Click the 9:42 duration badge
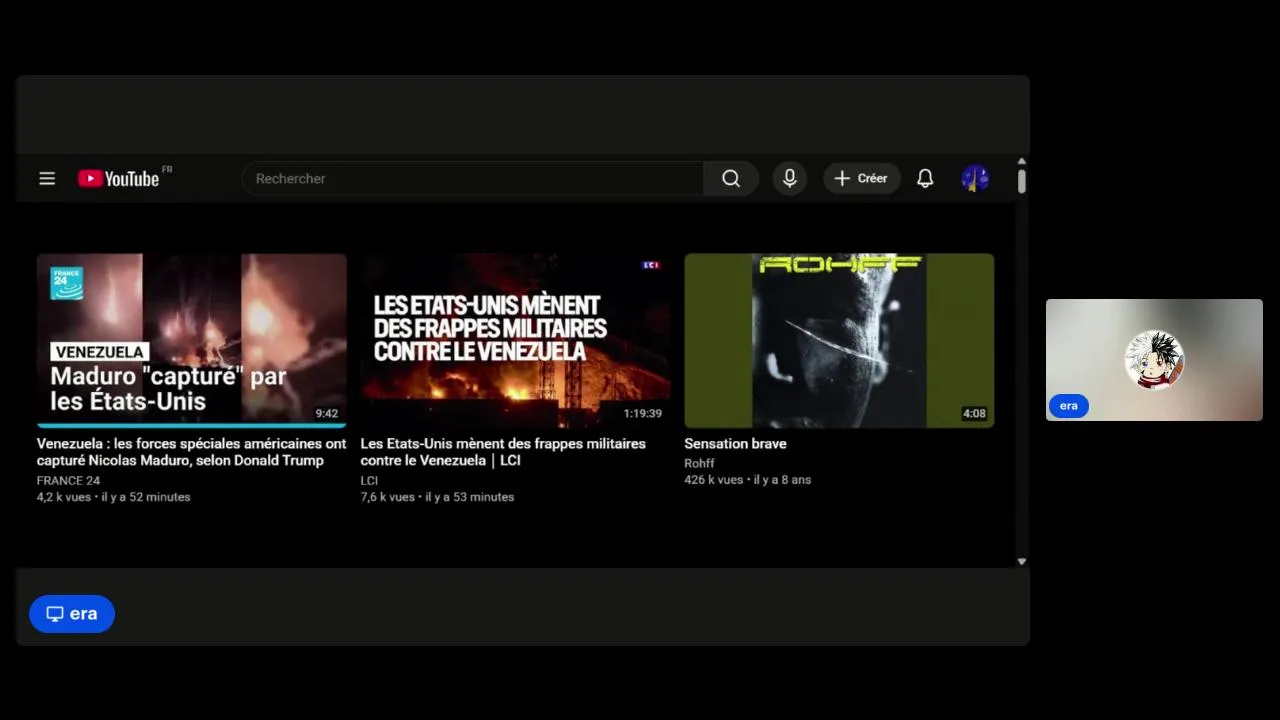Image resolution: width=1280 pixels, height=720 pixels. [327, 413]
